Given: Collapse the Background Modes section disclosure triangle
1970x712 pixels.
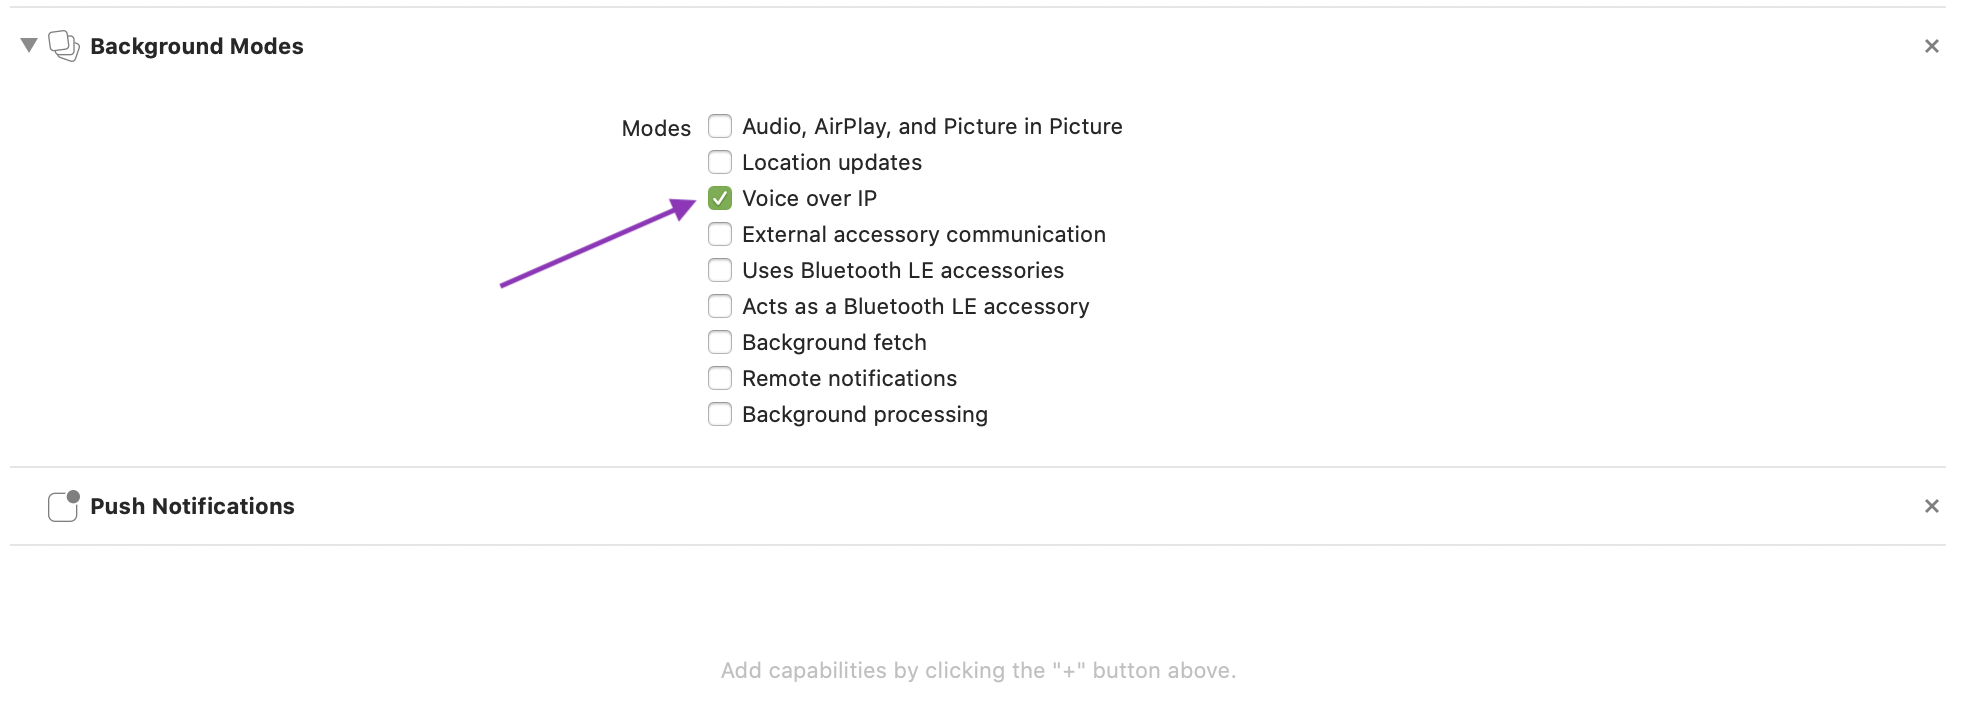Looking at the screenshot, I should click(29, 45).
